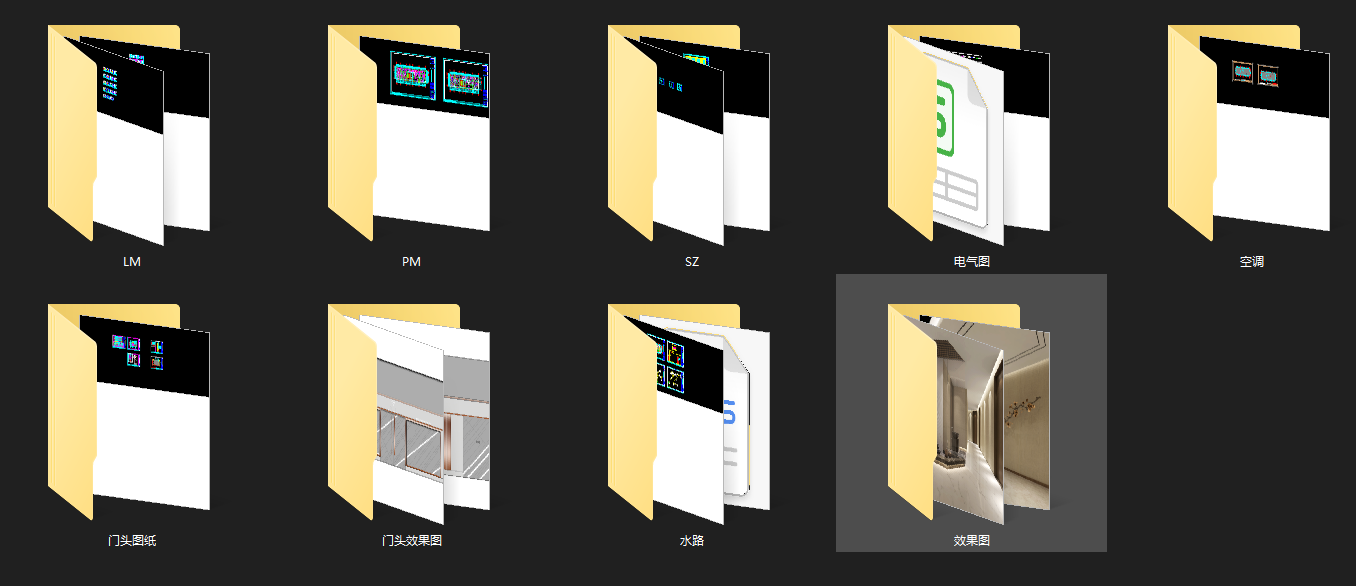Click the 效果图 folder name
1356x586 pixels.
pyautogui.click(x=972, y=541)
